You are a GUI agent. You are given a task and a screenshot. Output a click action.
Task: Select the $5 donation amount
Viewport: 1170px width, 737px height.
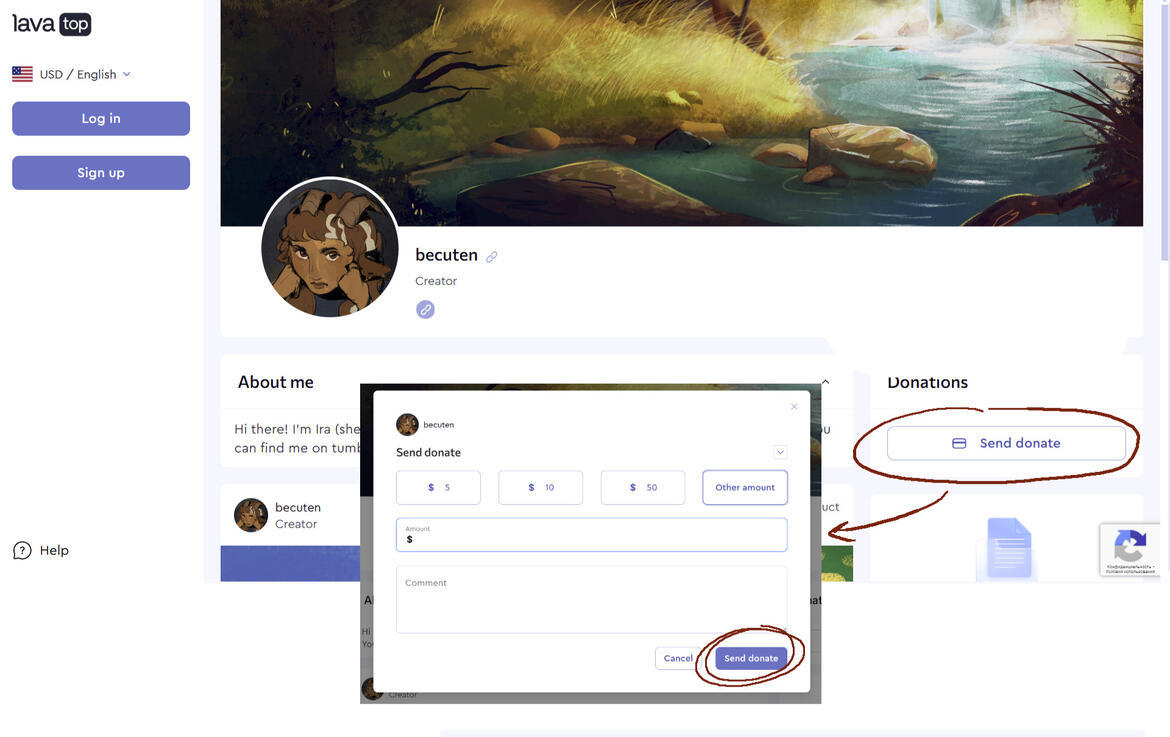click(x=438, y=487)
